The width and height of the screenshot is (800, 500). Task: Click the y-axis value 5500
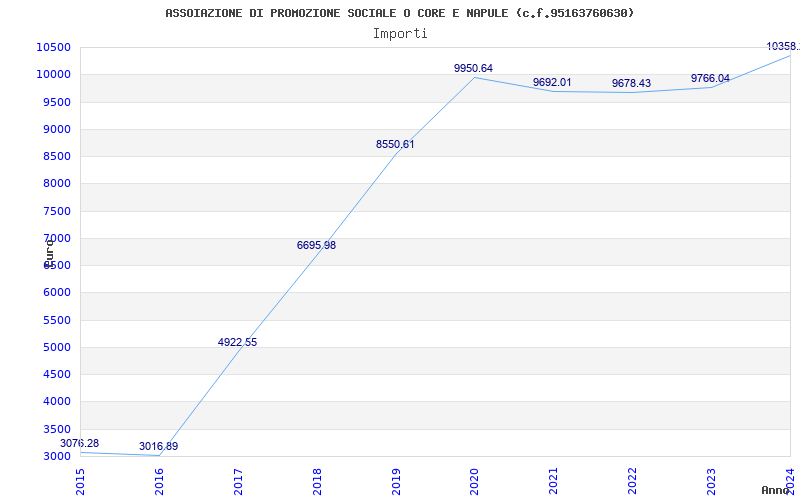coord(57,320)
